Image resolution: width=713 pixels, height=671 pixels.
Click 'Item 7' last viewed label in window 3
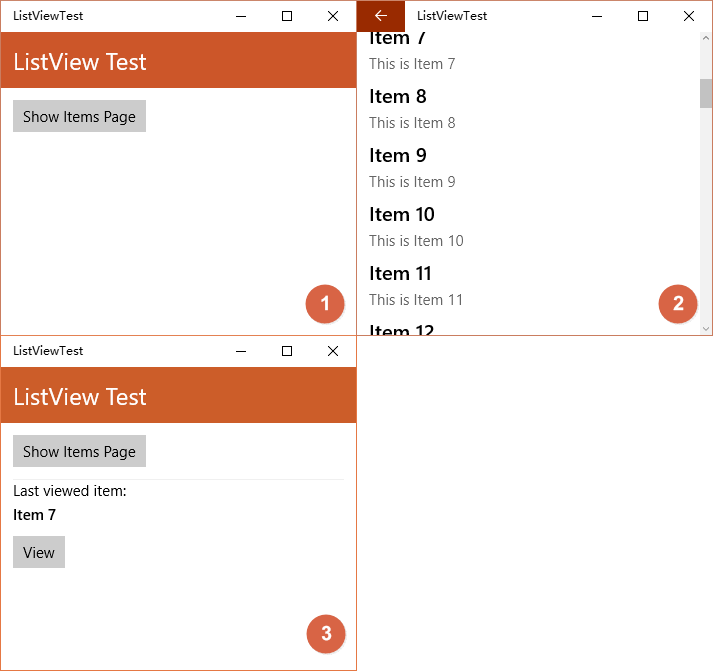tap(34, 515)
